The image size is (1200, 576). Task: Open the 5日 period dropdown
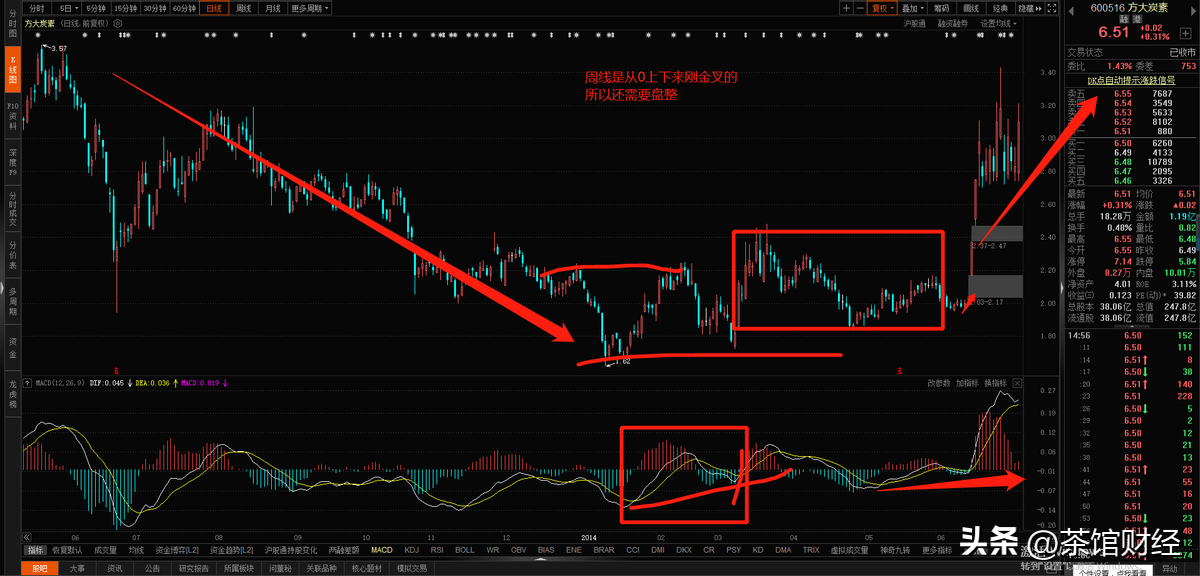point(69,8)
